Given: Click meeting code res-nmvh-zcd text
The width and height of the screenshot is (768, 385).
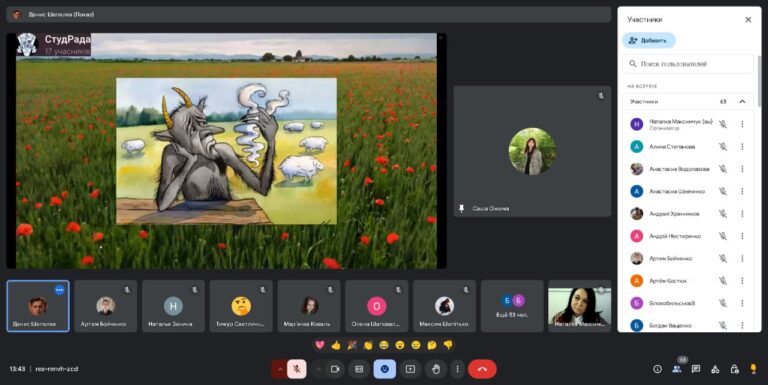Looking at the screenshot, I should (x=57, y=369).
